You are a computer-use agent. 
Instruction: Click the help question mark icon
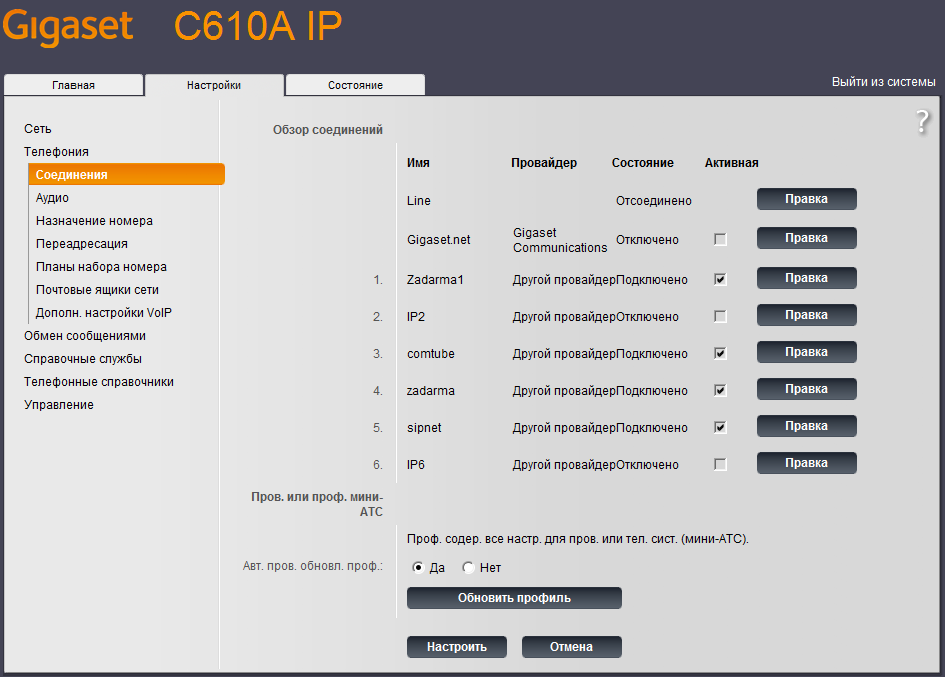click(921, 122)
